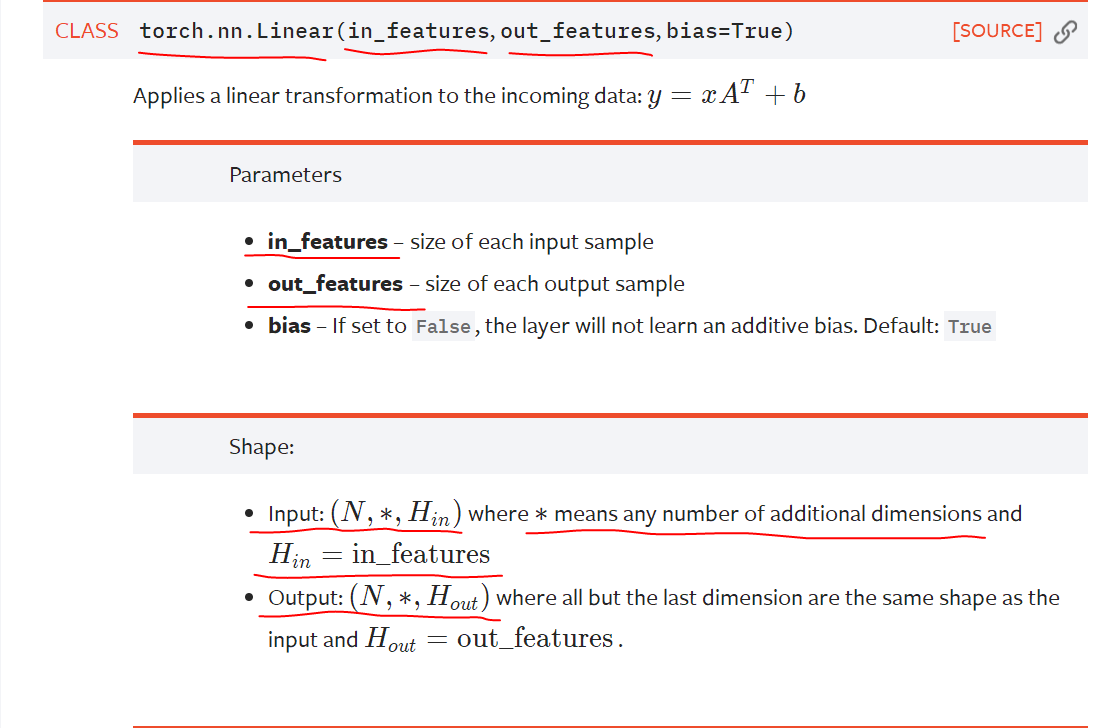This screenshot has height=728, width=1094.
Task: Click 'size of each output sample' text
Action: click(555, 284)
